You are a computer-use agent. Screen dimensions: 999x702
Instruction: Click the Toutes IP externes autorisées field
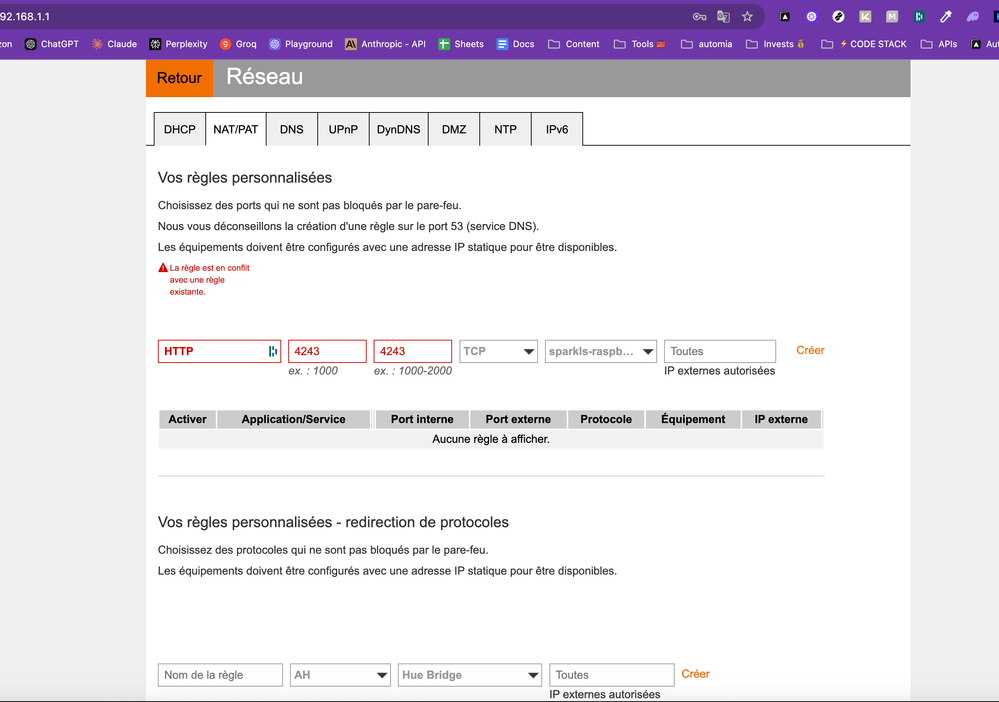pyautogui.click(x=719, y=351)
